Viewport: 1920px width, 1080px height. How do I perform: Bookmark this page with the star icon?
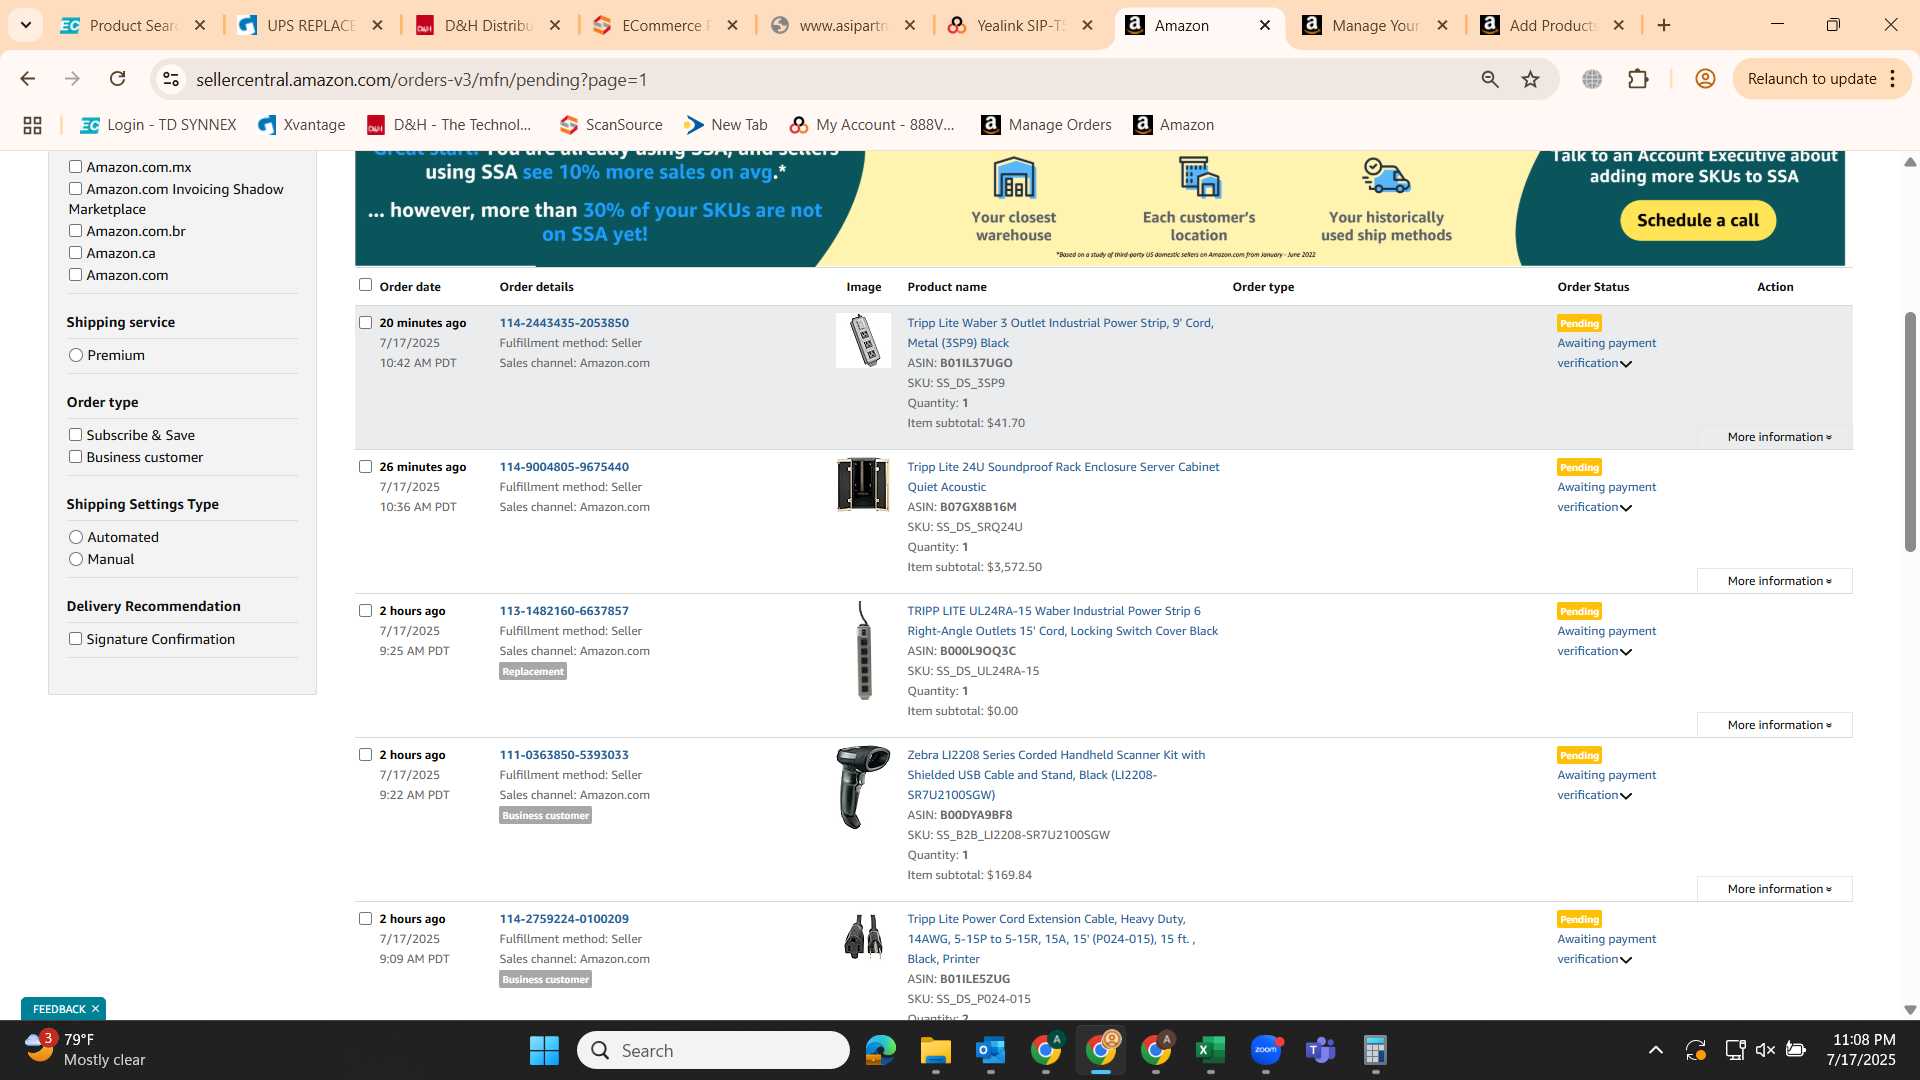pos(1530,79)
